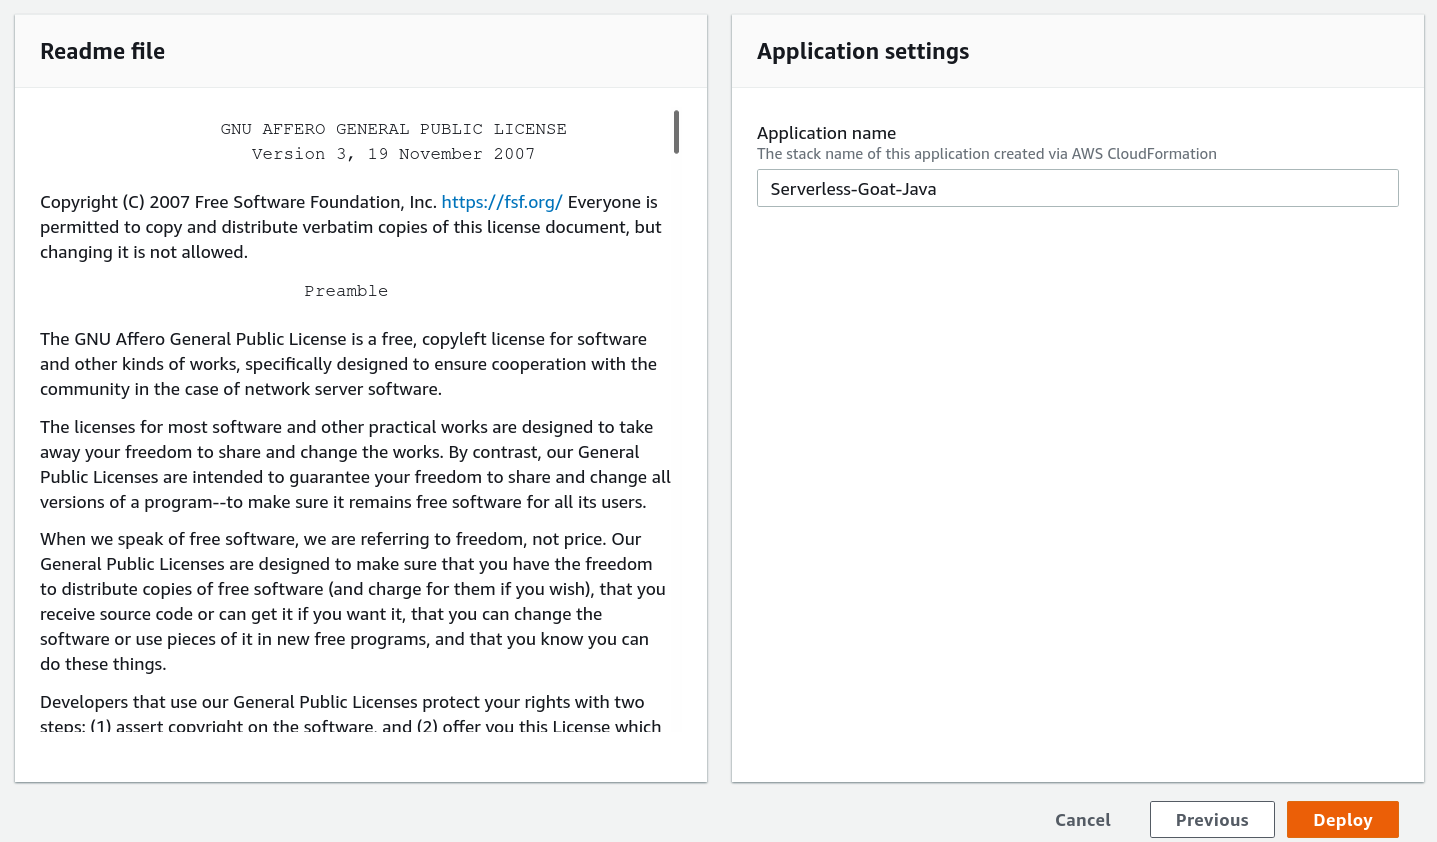Viewport: 1437px width, 842px height.
Task: Click the copyleft license paragraph text
Action: (348, 363)
